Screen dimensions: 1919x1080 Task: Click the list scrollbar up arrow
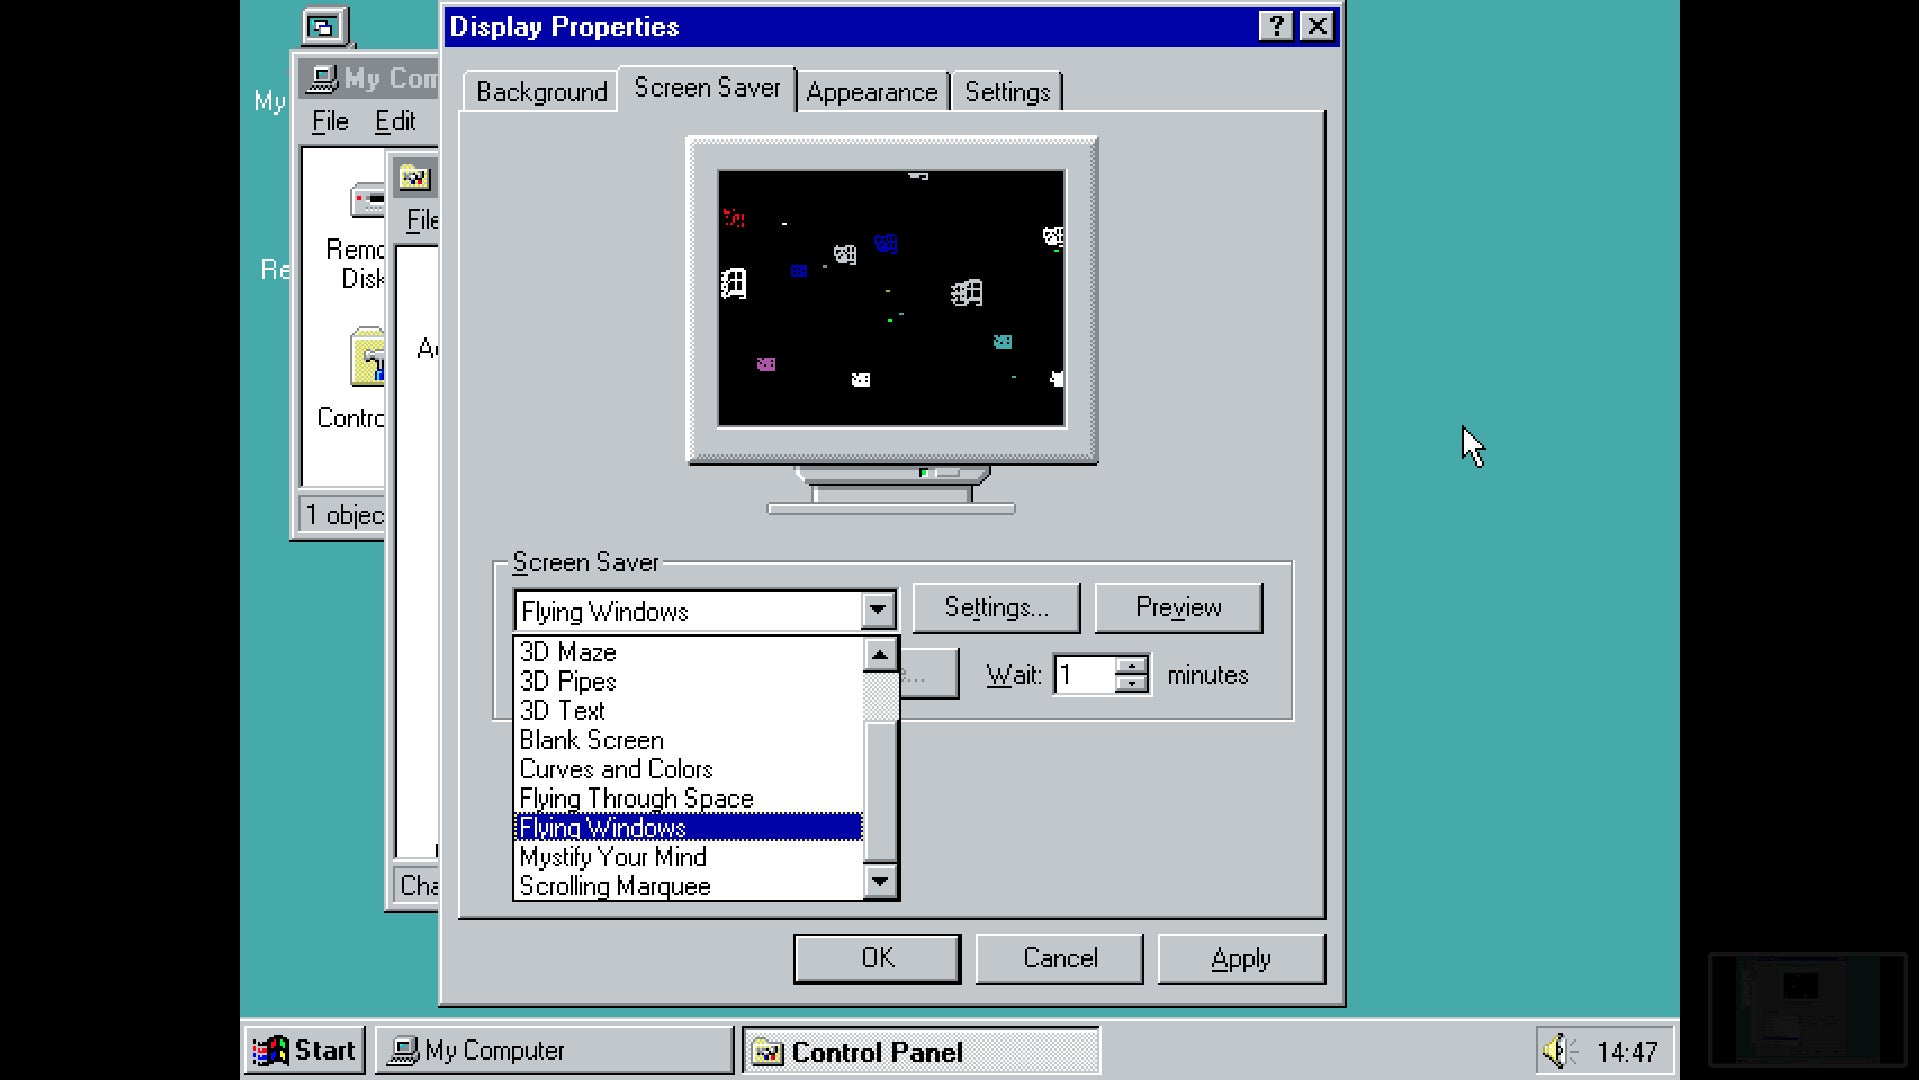(880, 655)
